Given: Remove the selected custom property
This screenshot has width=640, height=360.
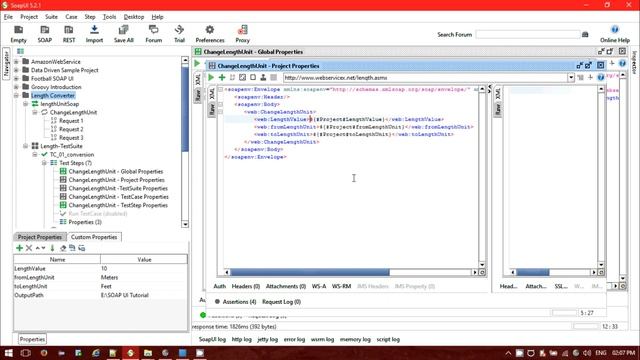Looking at the screenshot, I should coord(29,248).
